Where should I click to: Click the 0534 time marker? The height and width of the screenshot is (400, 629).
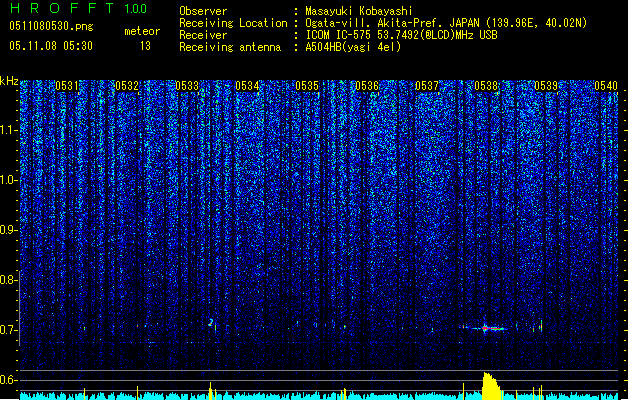click(x=247, y=86)
